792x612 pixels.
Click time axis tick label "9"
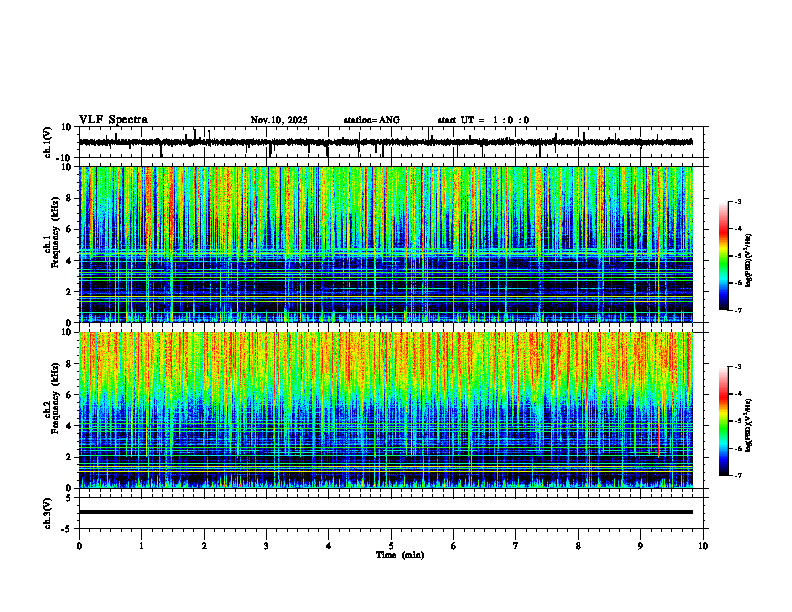coord(640,546)
